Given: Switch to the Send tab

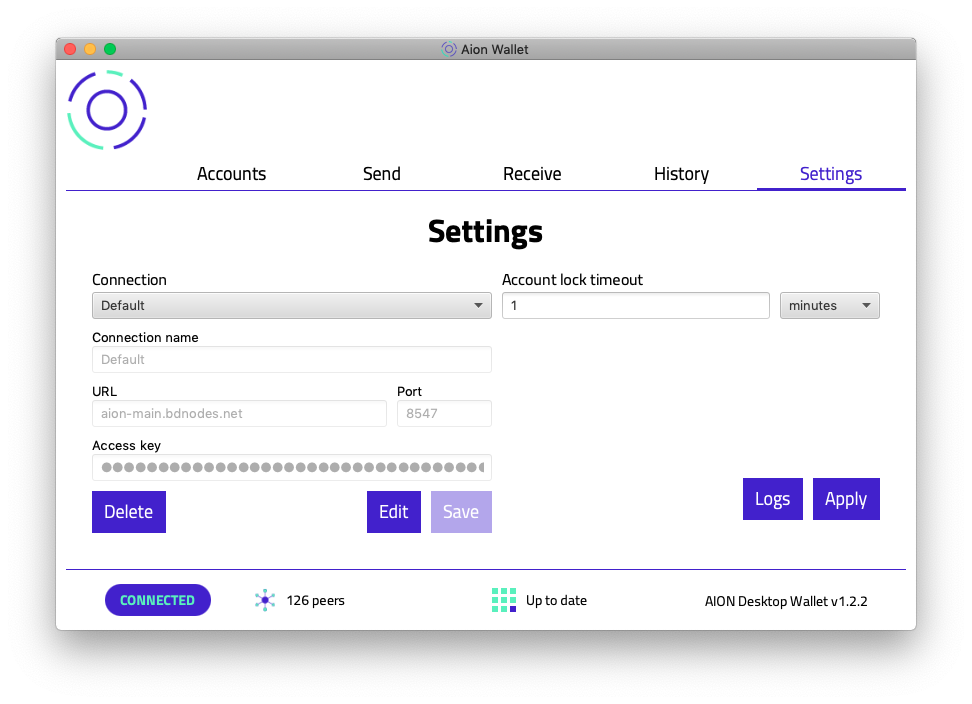Looking at the screenshot, I should [382, 174].
